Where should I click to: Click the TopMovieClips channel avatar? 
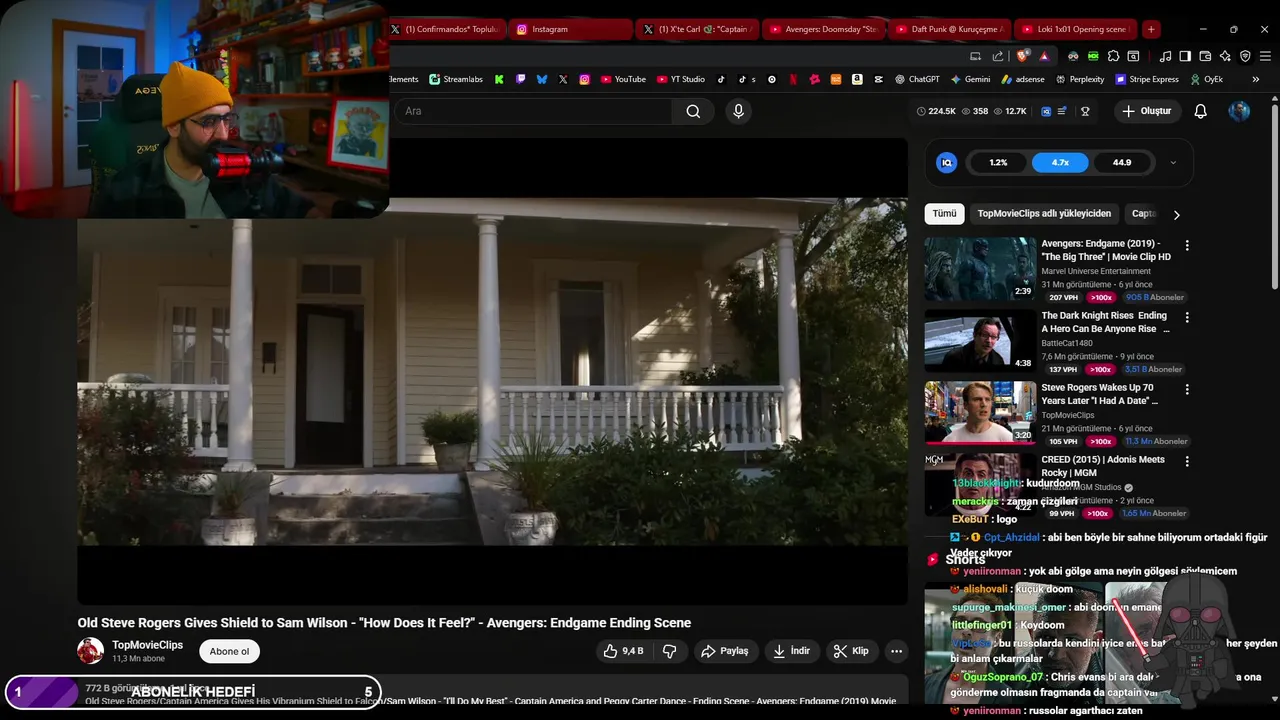[91, 651]
